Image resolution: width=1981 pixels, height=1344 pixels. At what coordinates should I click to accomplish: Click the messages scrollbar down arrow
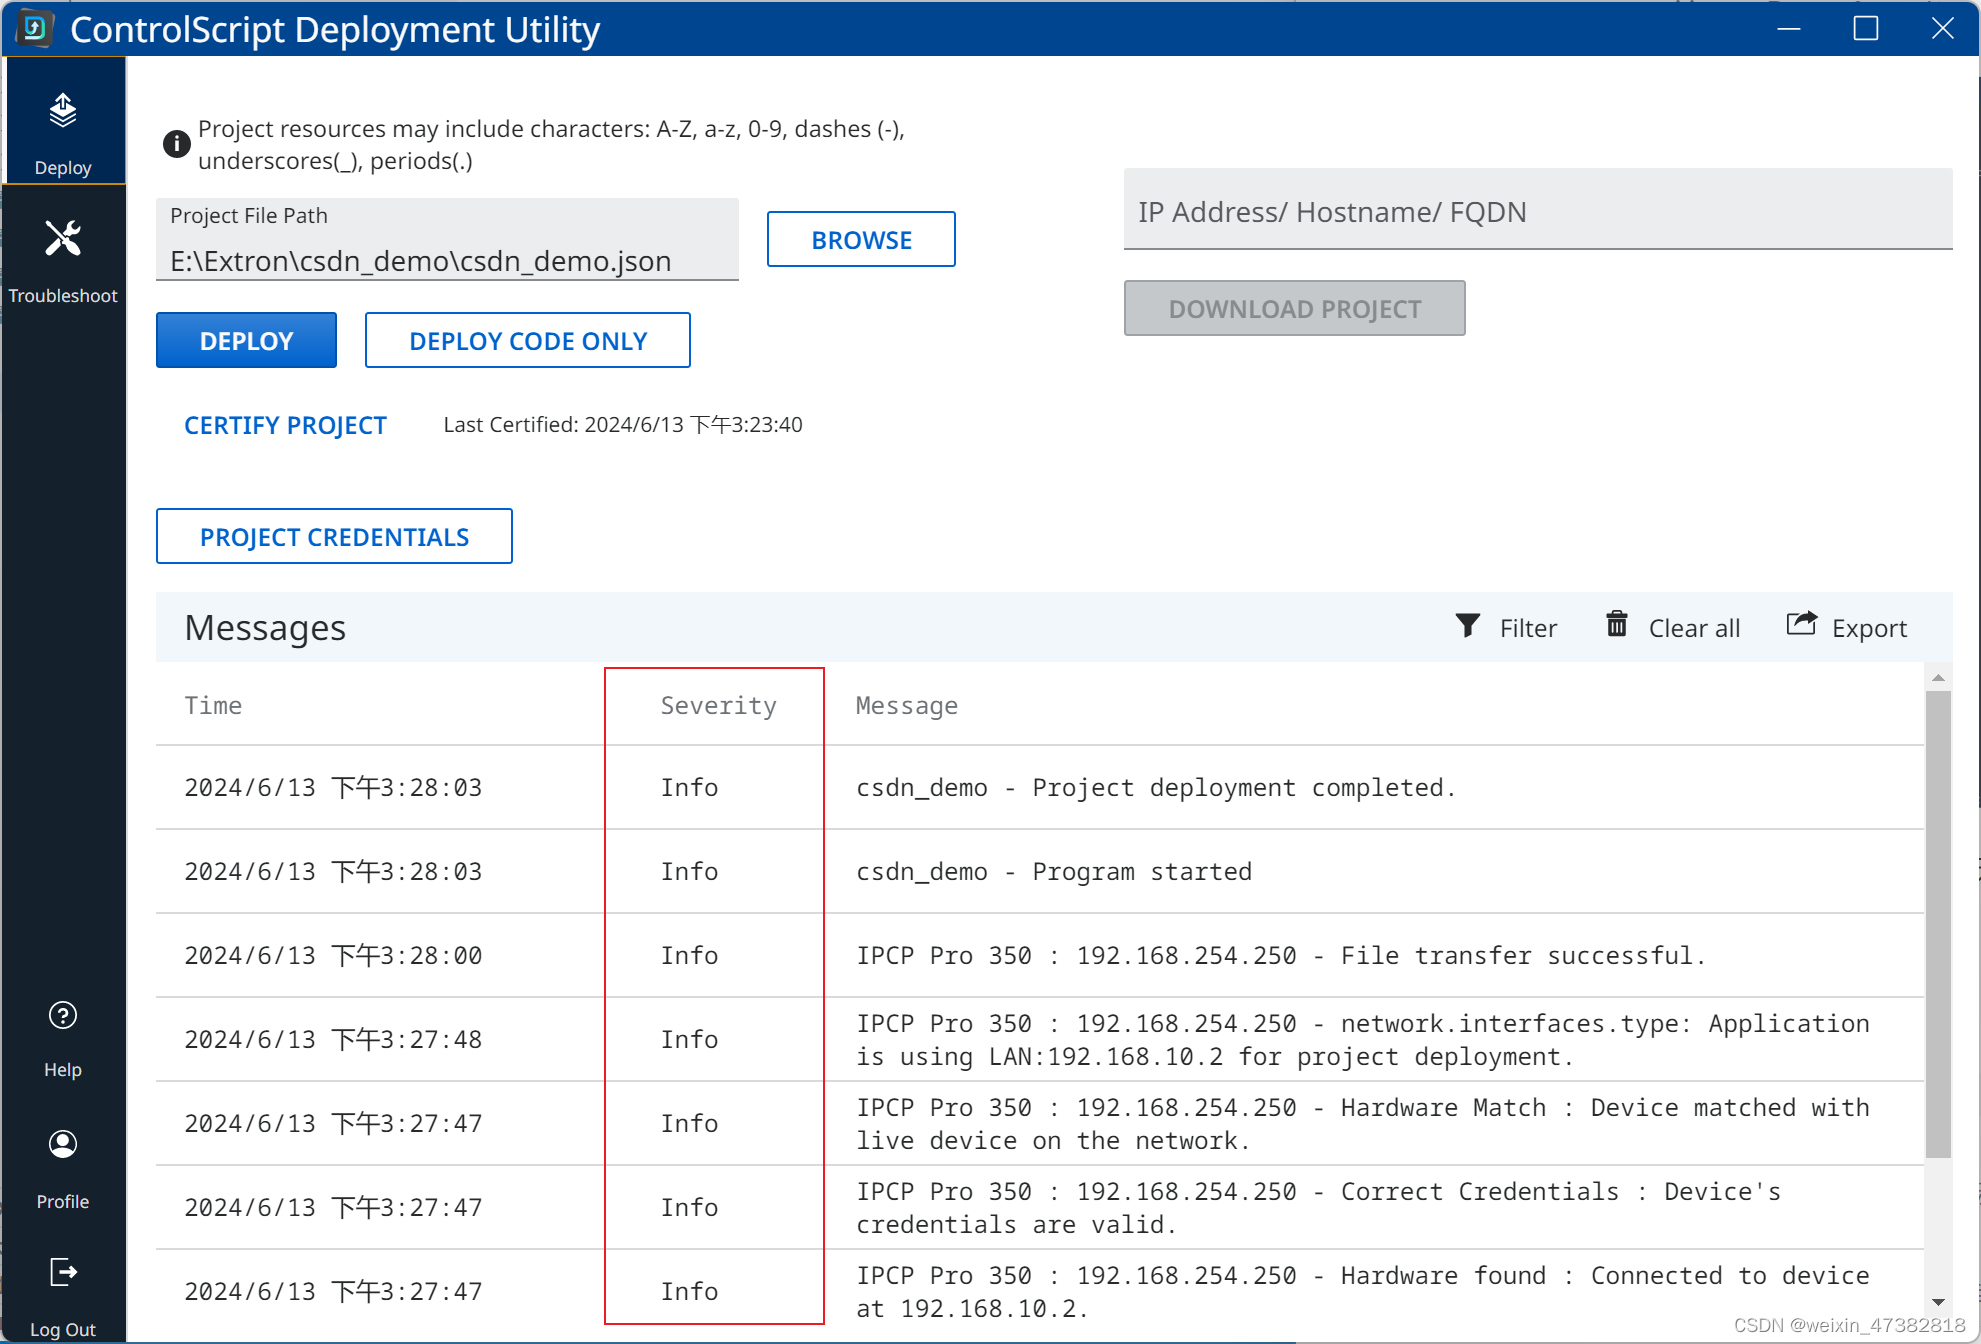pyautogui.click(x=1938, y=1302)
